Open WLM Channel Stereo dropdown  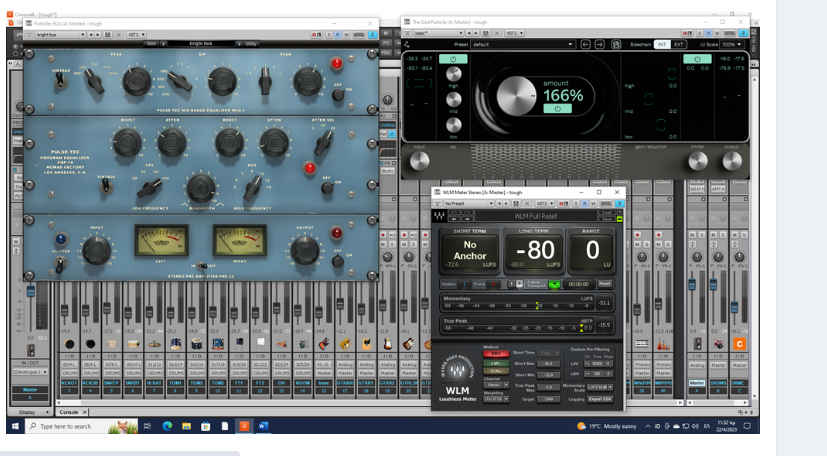pos(496,385)
